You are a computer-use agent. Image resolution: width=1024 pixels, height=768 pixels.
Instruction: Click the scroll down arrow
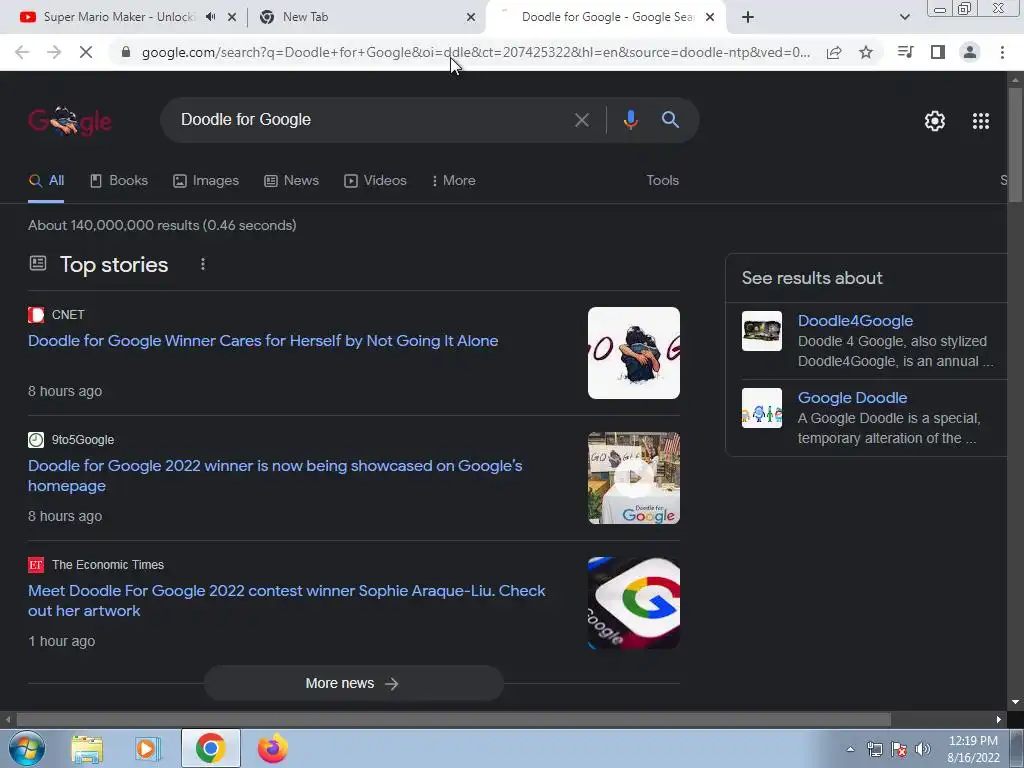1015,702
